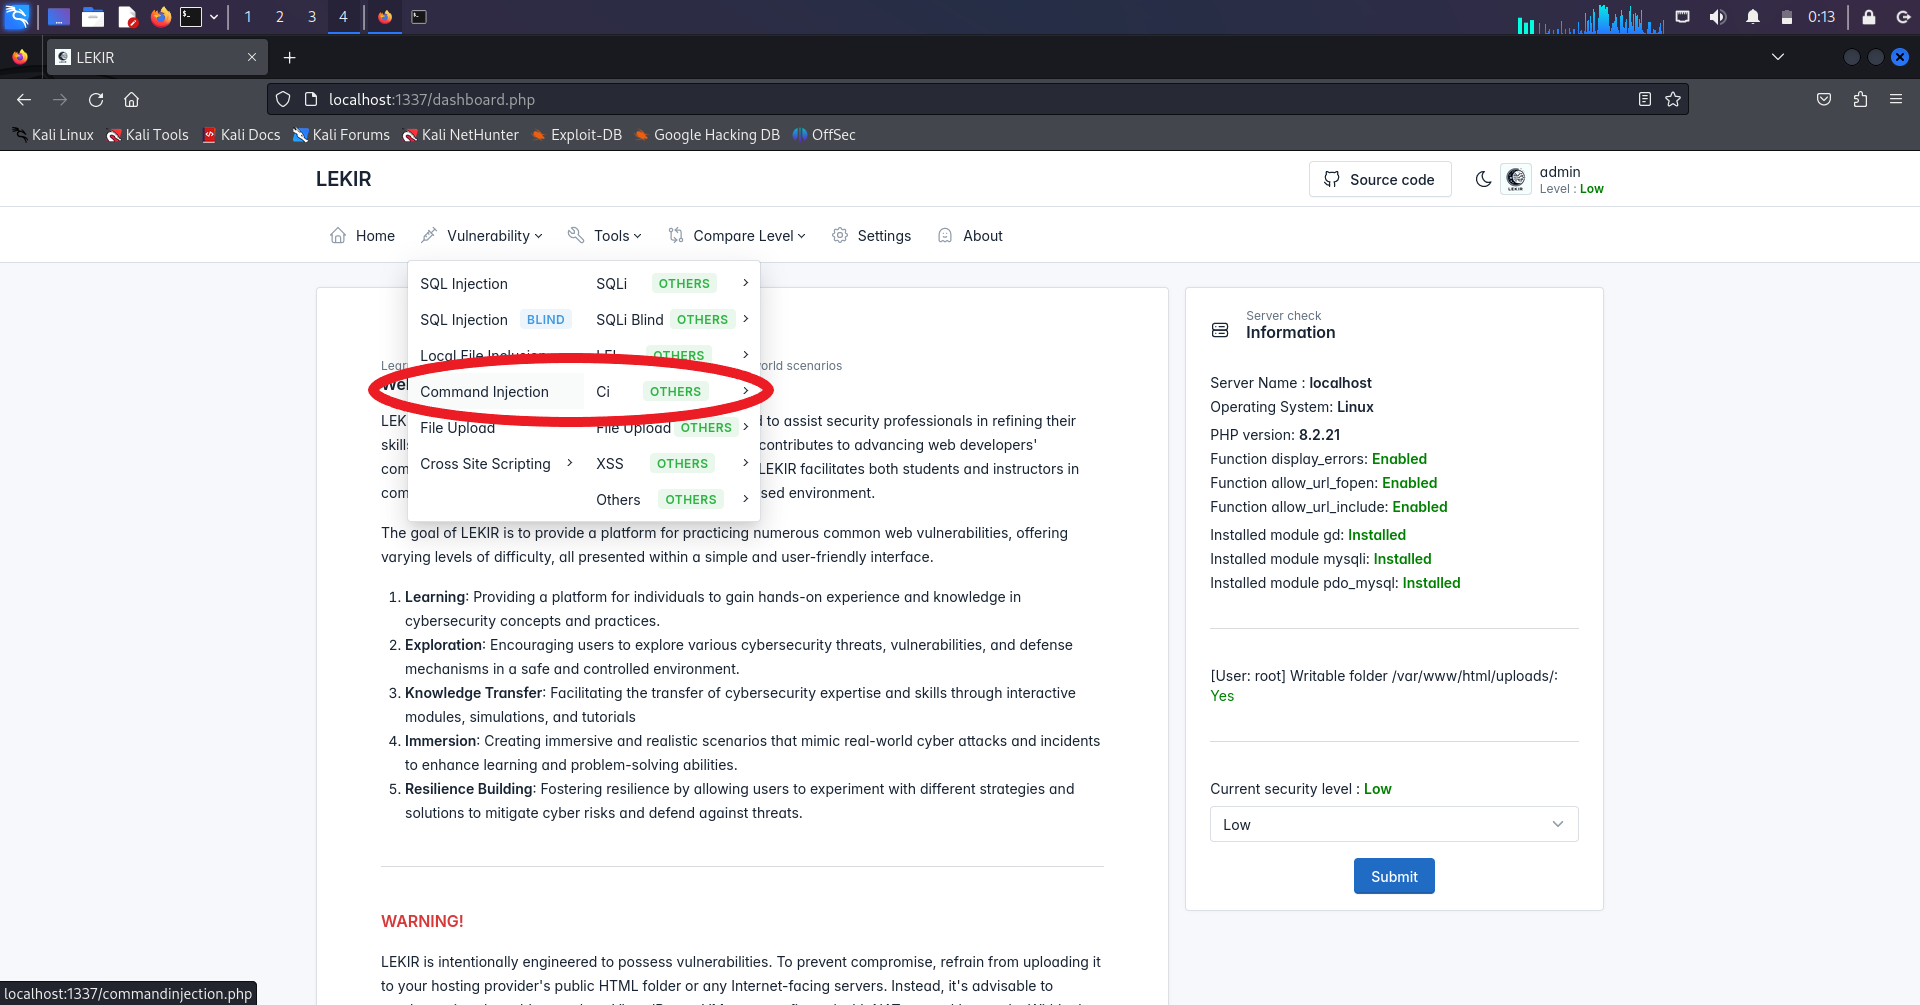
Task: Choose File Upload from vulnerability menu
Action: [x=457, y=428]
